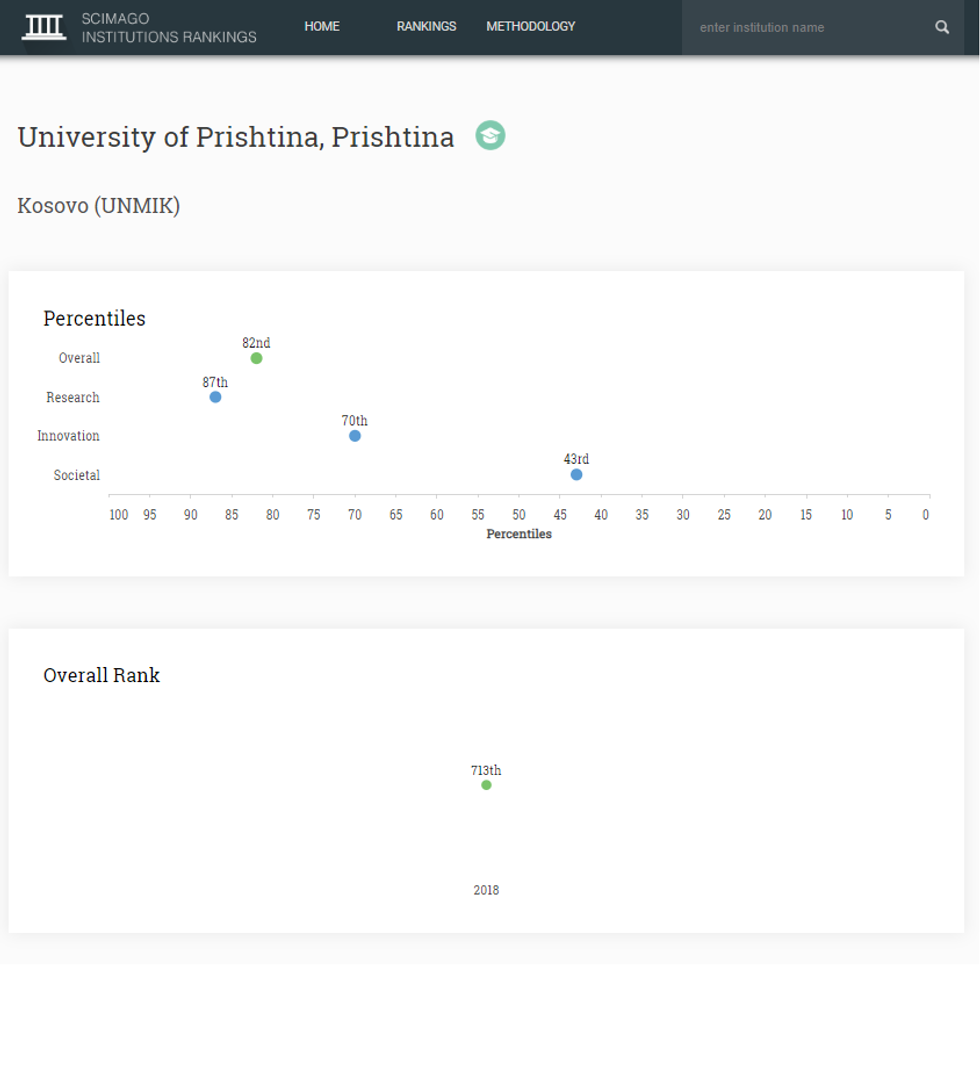Screen dimensions: 980x1085
Task: Go to the METHODOLOGY page
Action: pyautogui.click(x=531, y=27)
